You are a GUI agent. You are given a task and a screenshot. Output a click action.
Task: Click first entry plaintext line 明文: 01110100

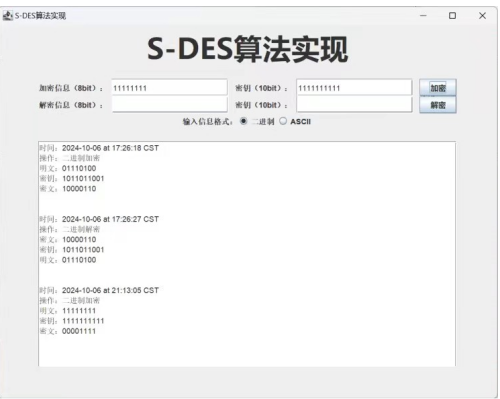coord(68,168)
